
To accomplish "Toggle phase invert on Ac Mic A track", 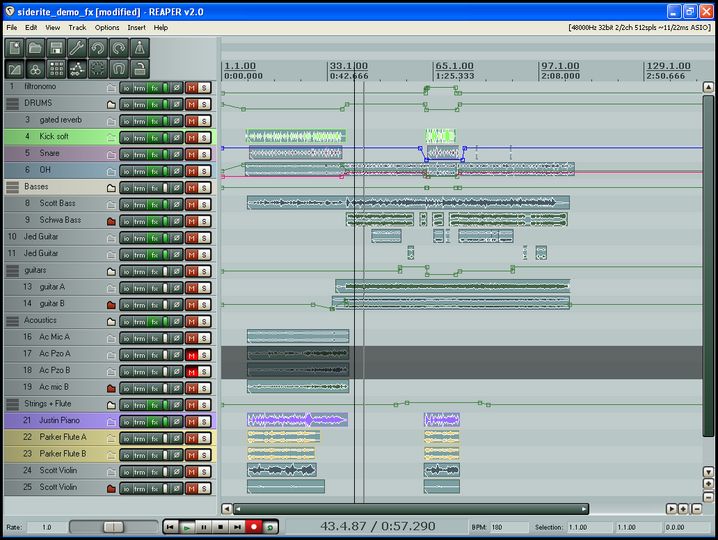I will click(176, 338).
